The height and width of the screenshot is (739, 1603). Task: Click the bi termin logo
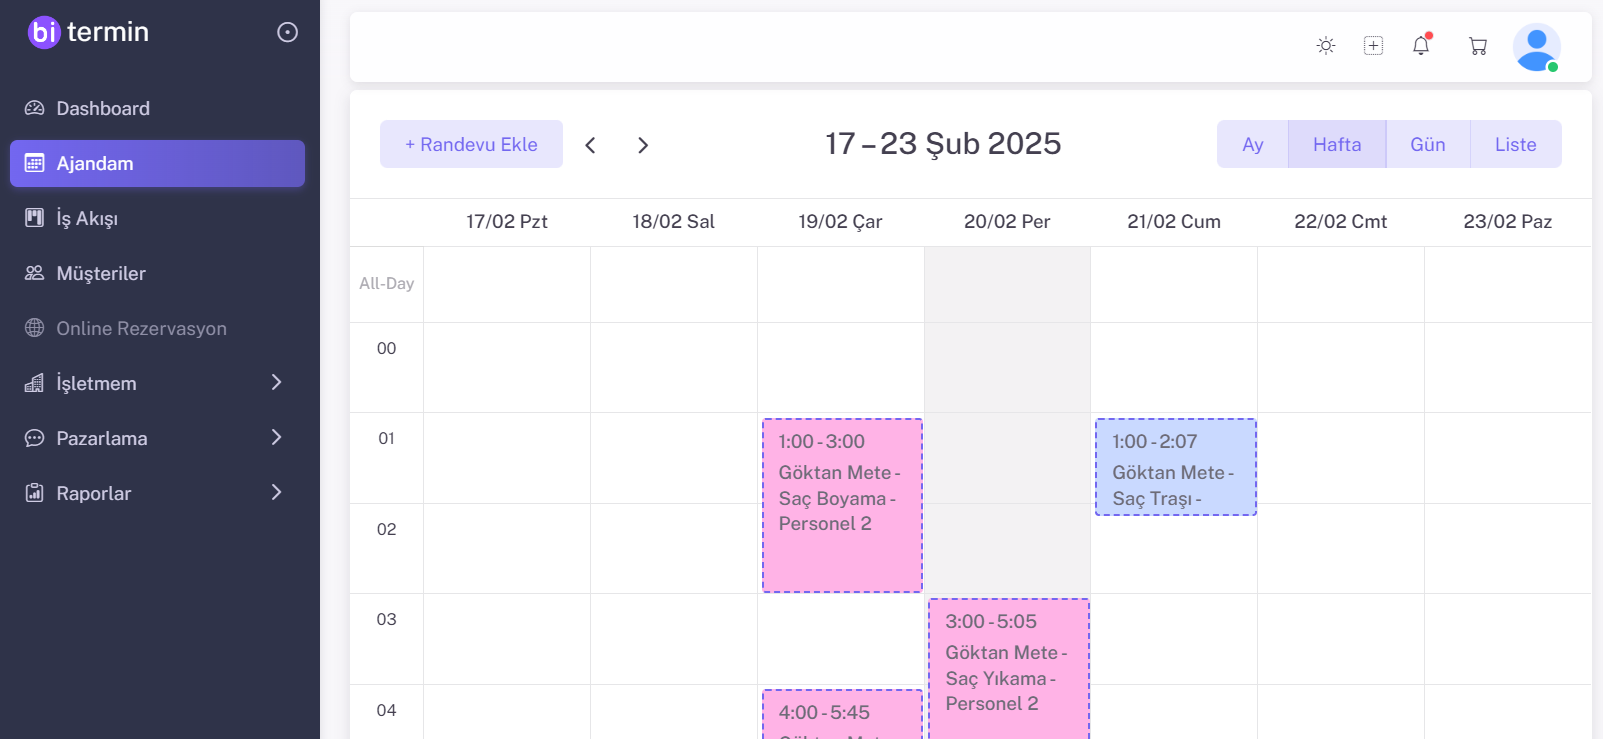click(x=89, y=32)
